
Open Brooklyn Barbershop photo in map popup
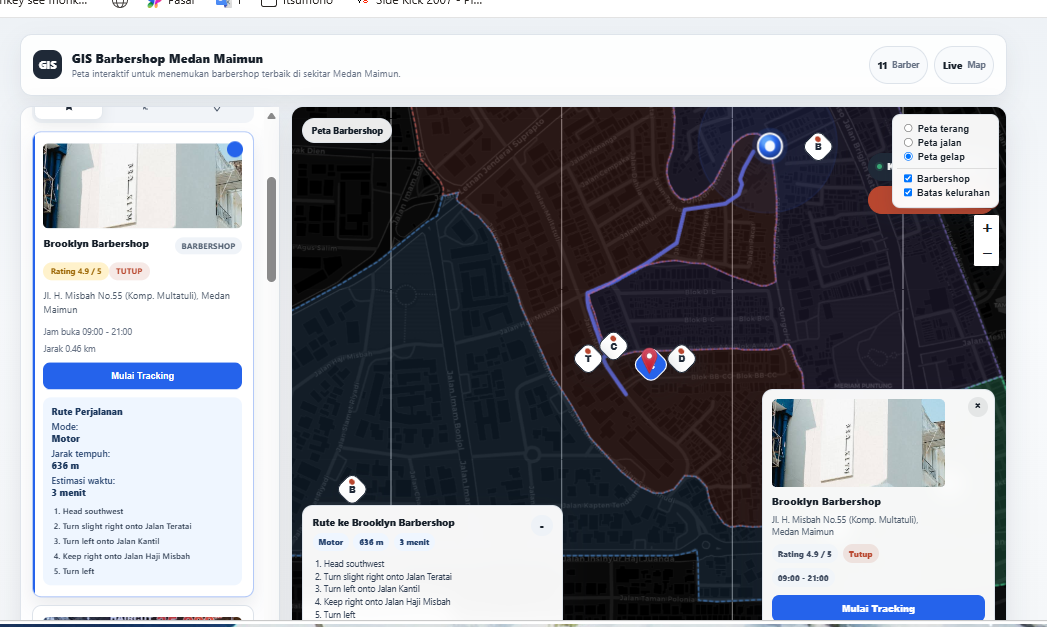pos(858,443)
